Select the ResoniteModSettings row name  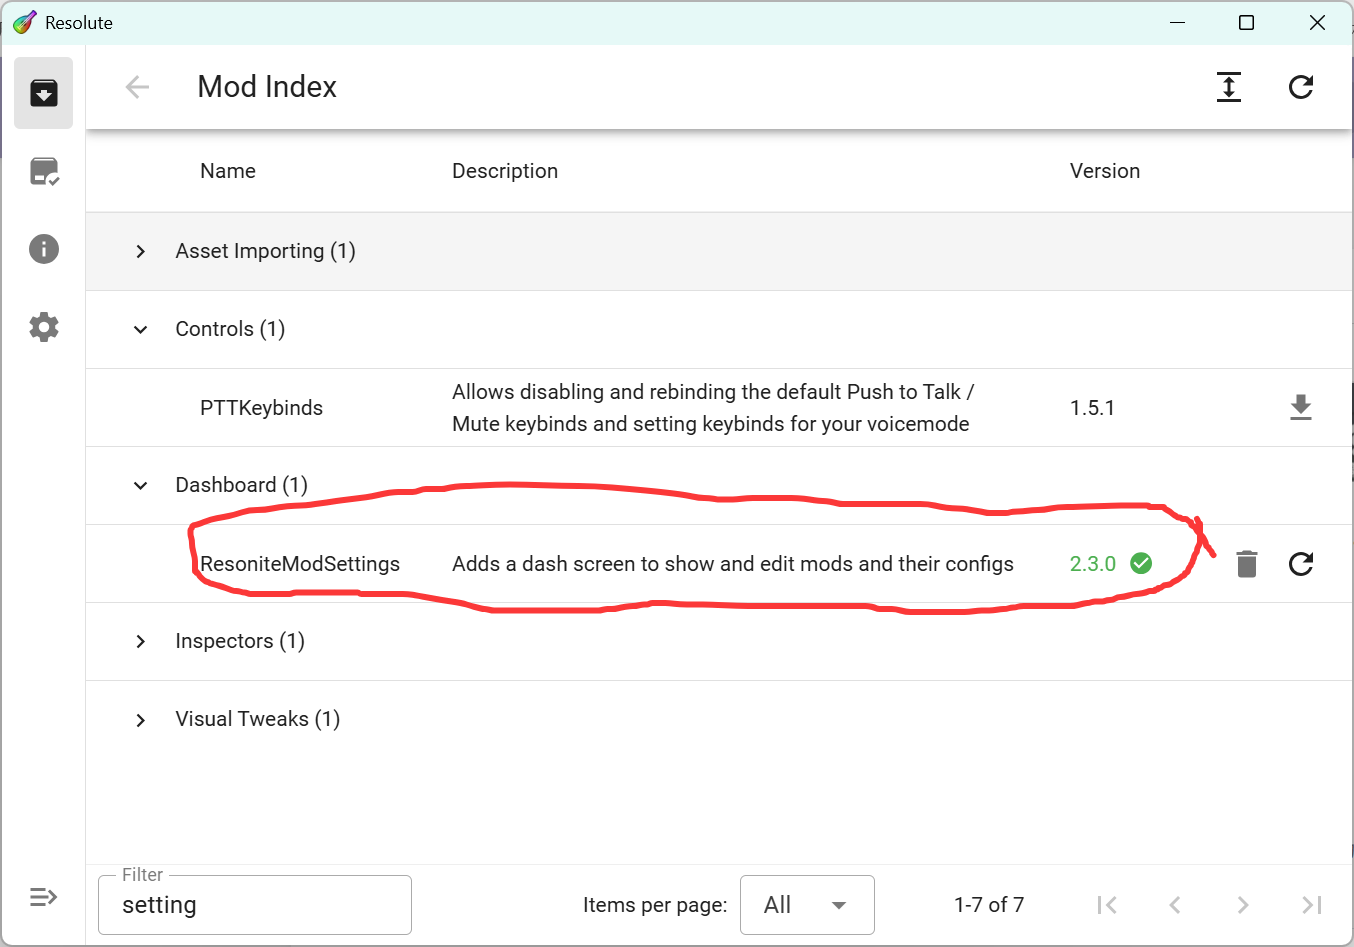[300, 564]
